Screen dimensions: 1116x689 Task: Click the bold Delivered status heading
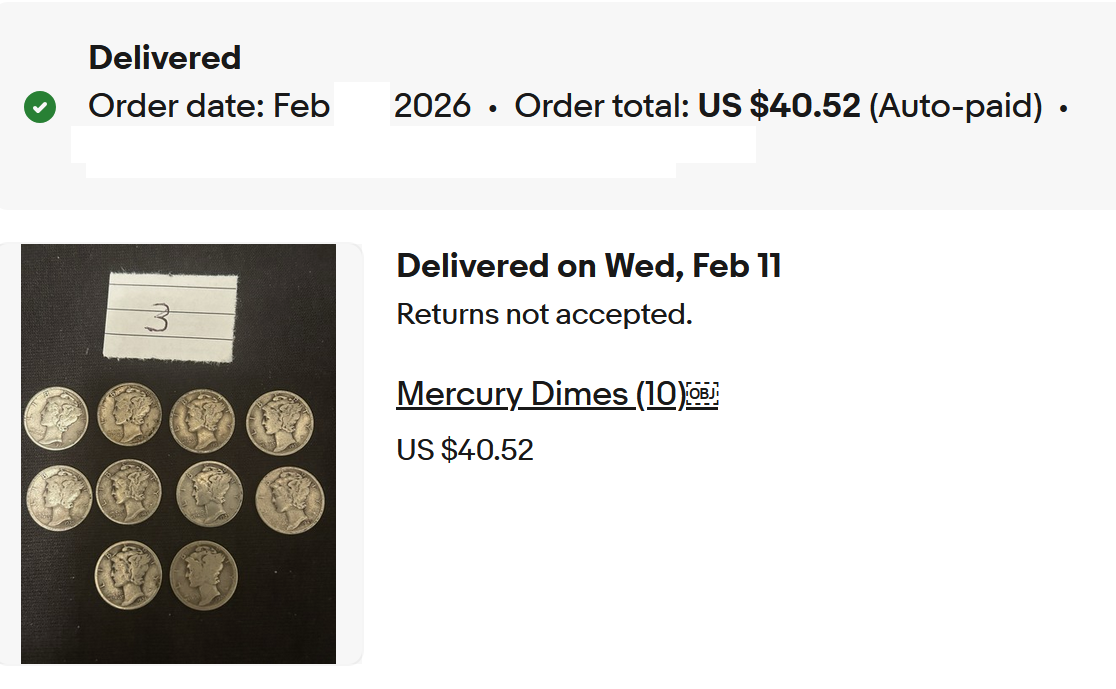click(165, 58)
